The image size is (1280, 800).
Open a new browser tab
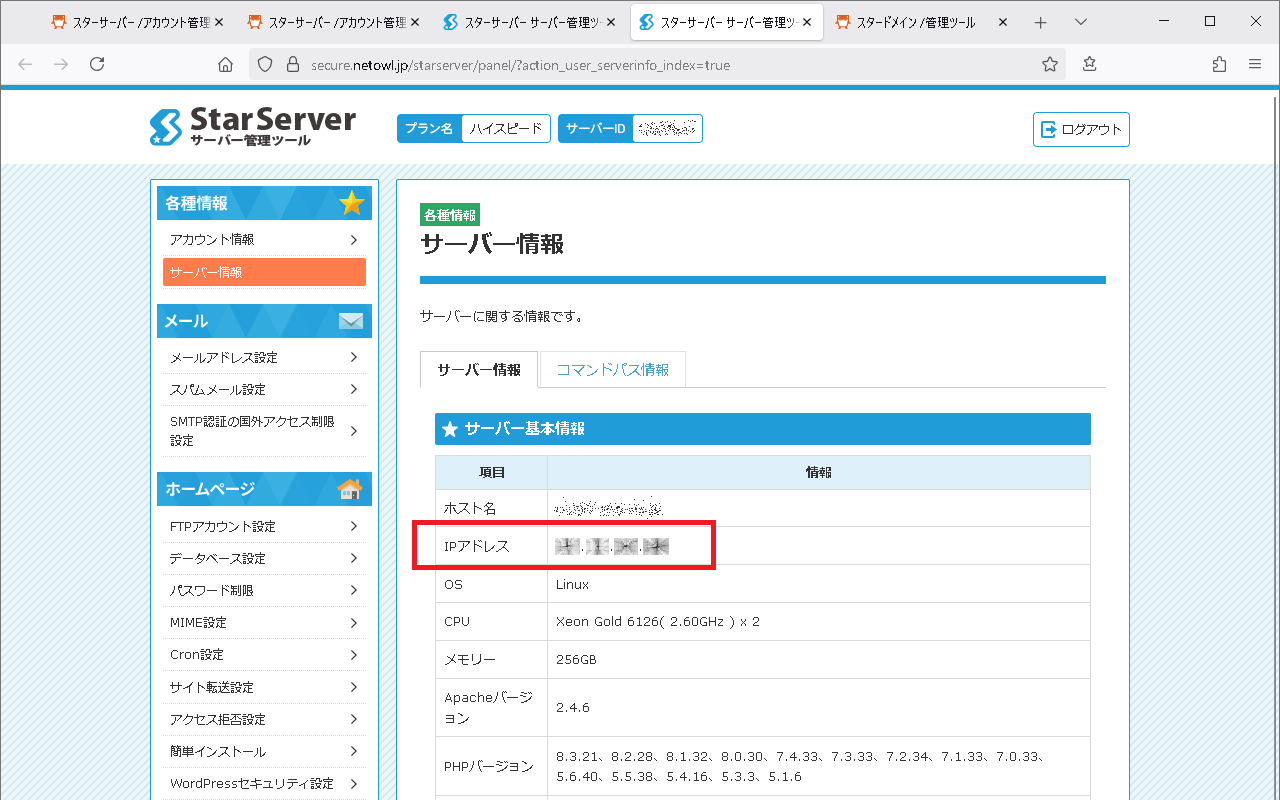pyautogui.click(x=1041, y=22)
